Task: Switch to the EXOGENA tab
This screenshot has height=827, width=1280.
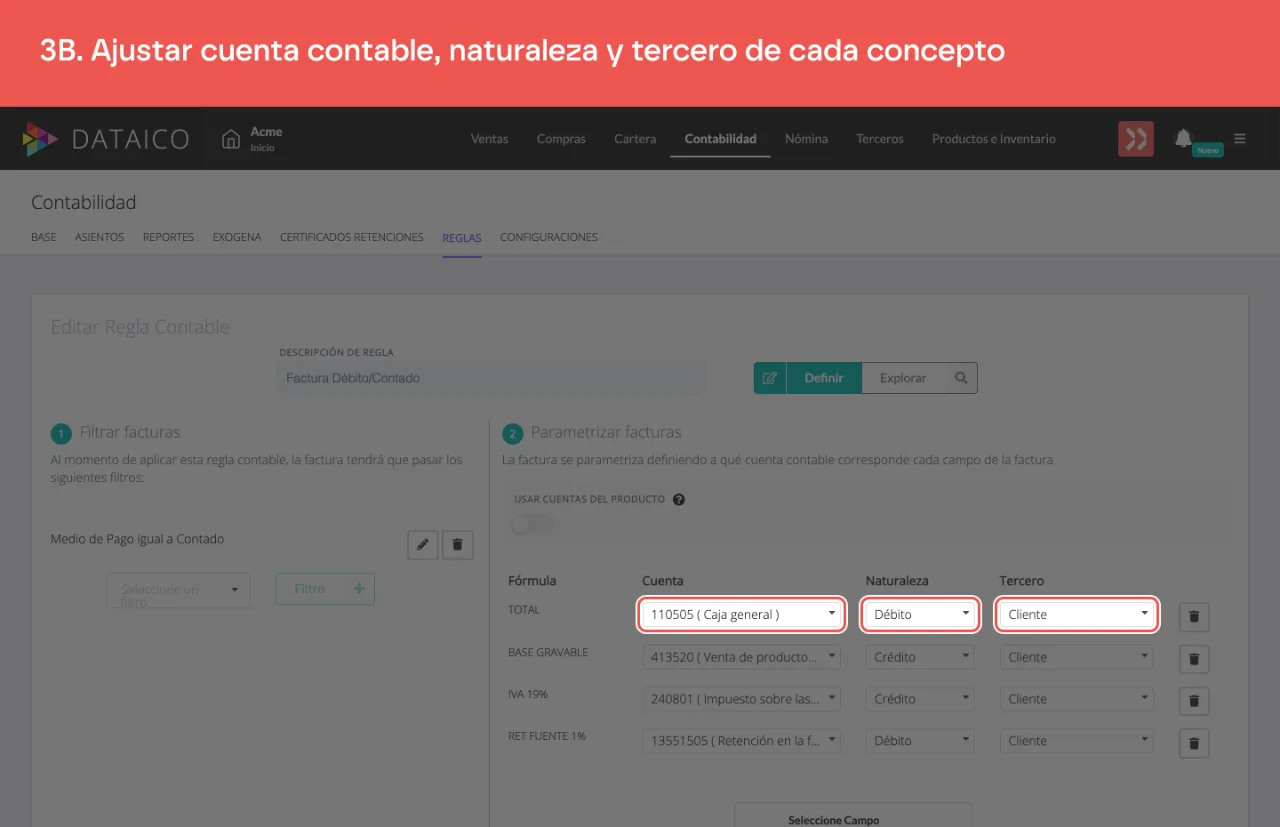Action: pyautogui.click(x=237, y=237)
